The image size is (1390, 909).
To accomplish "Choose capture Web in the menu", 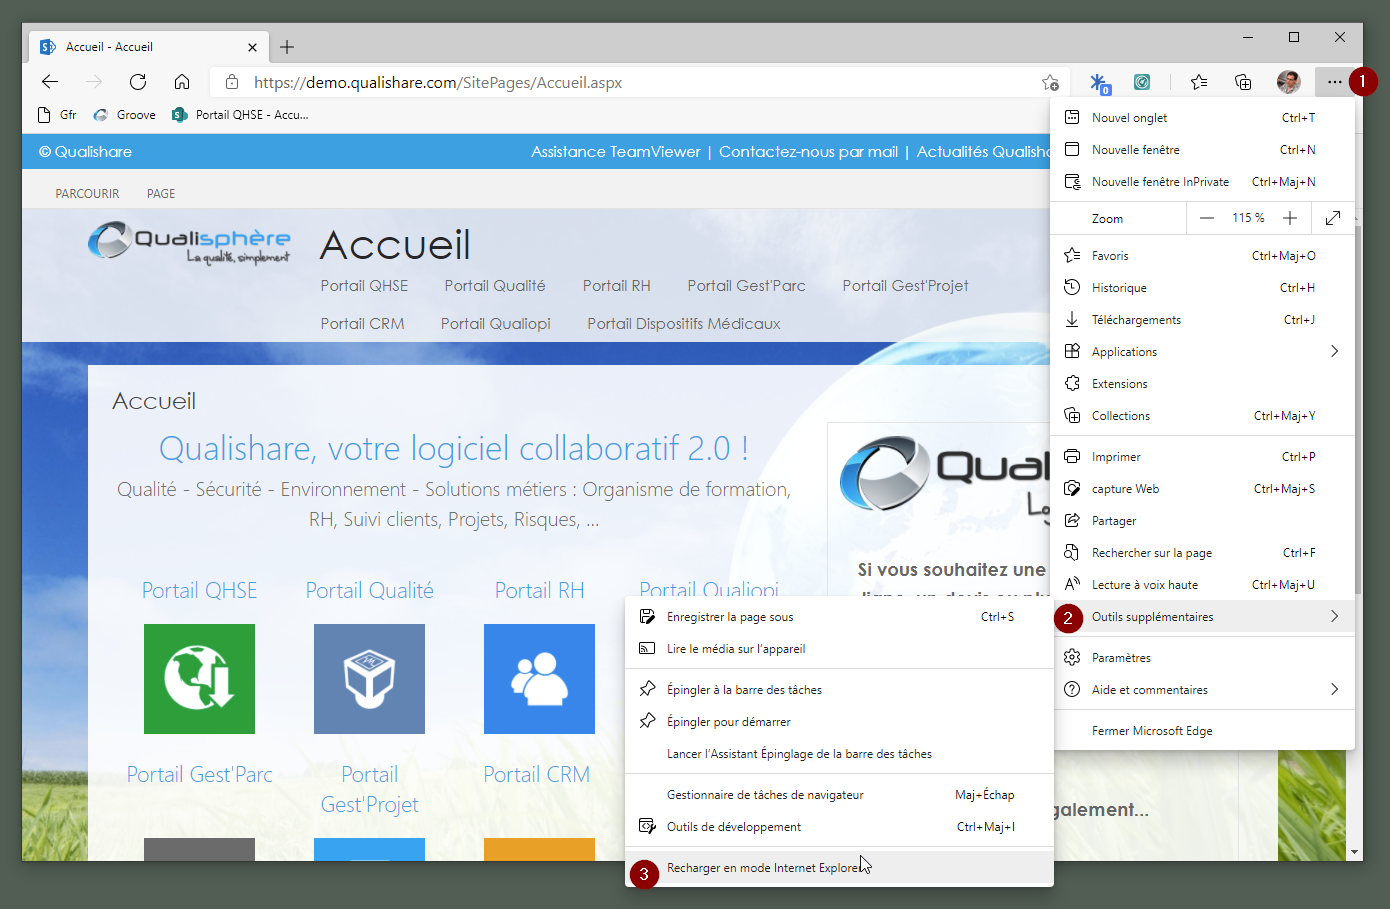I will point(1202,489).
